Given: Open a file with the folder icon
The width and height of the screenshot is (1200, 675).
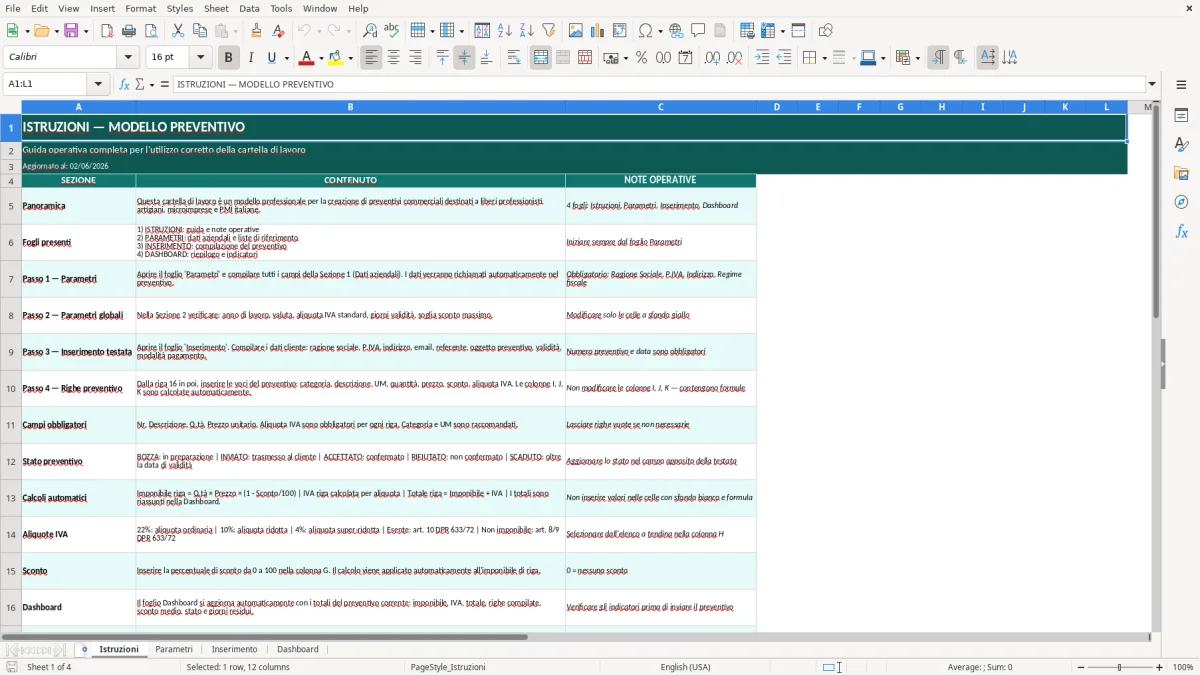Looking at the screenshot, I should tap(40, 31).
